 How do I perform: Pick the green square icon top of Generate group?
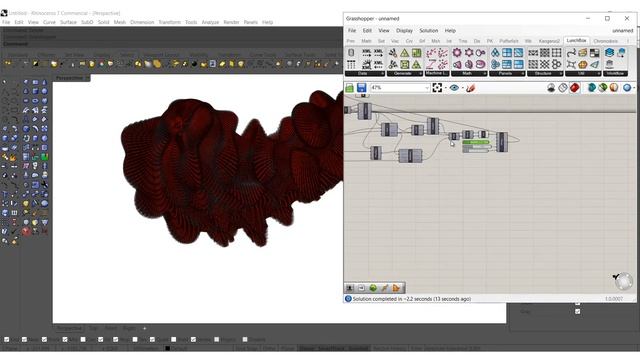click(416, 53)
